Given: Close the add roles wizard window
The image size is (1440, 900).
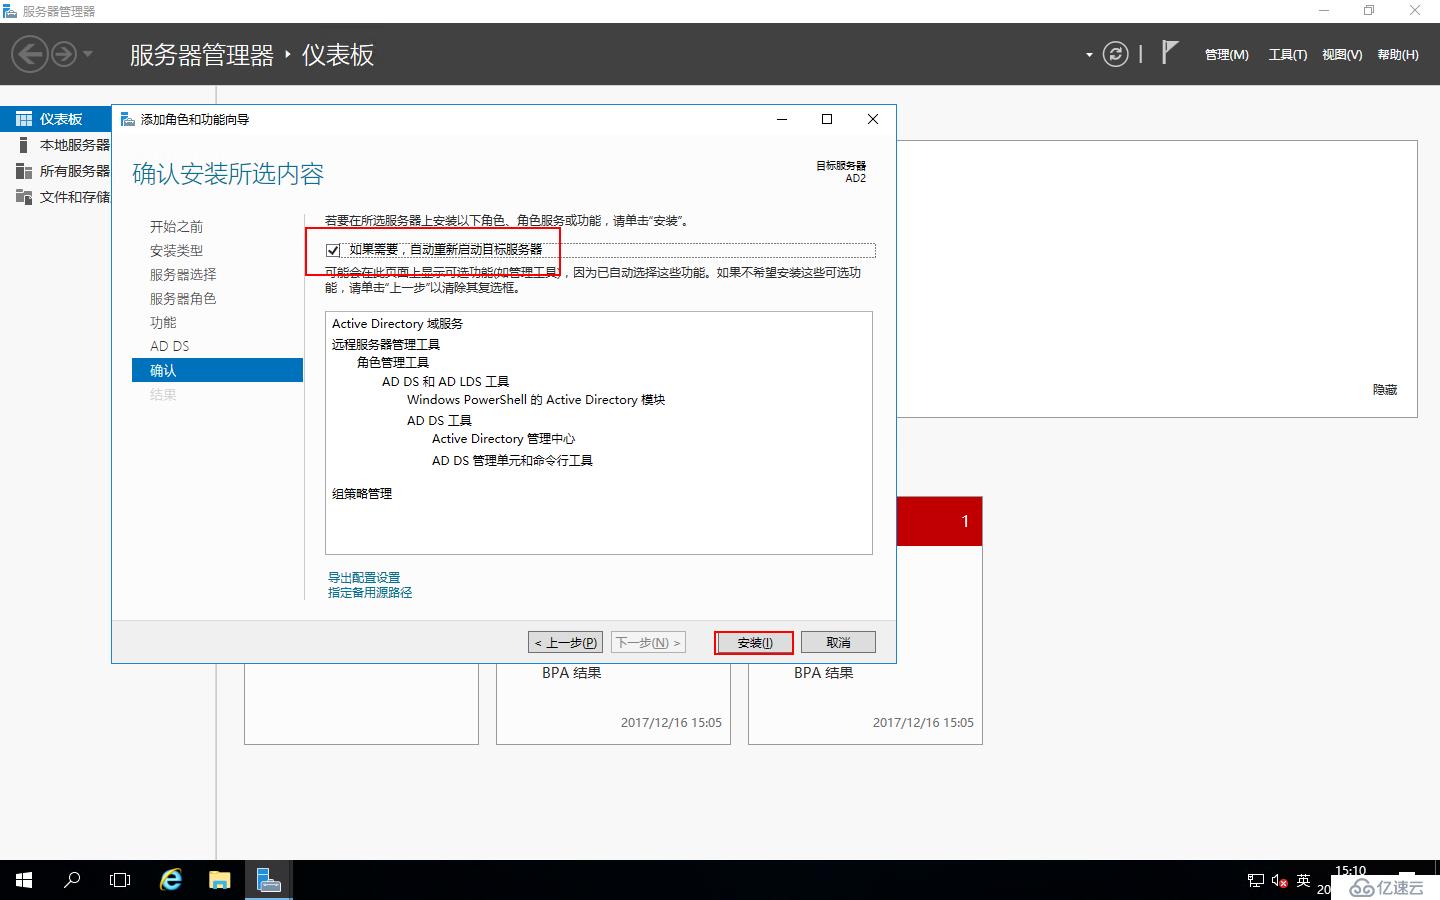Looking at the screenshot, I should tap(873, 119).
